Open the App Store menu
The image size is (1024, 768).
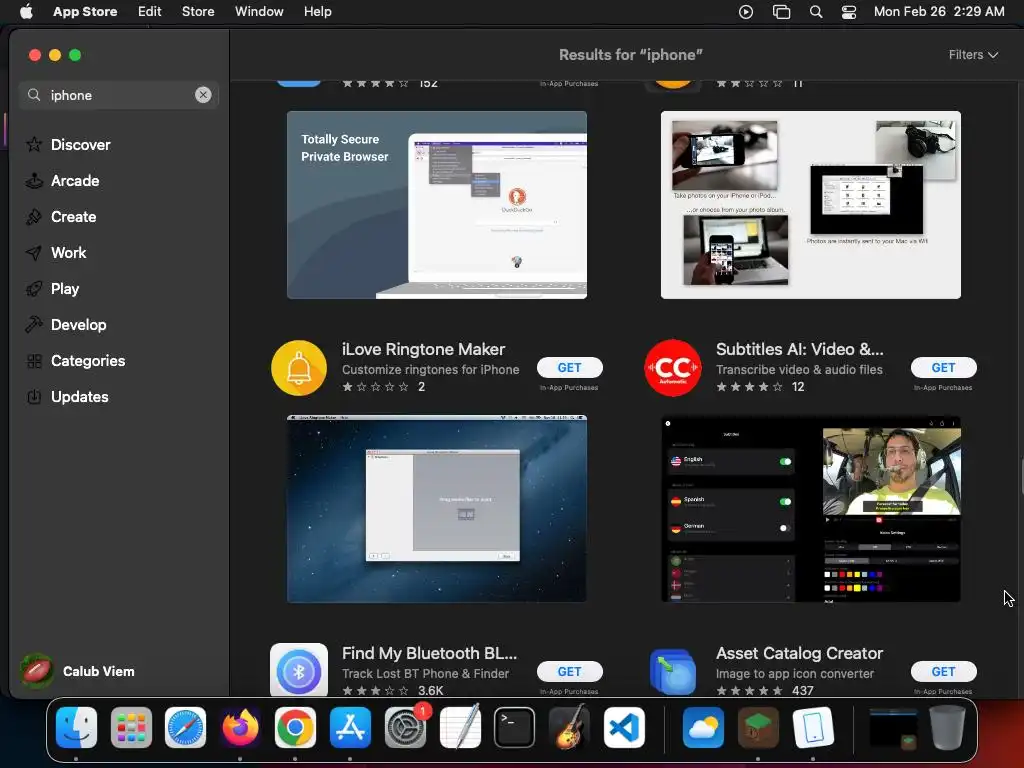(x=85, y=12)
